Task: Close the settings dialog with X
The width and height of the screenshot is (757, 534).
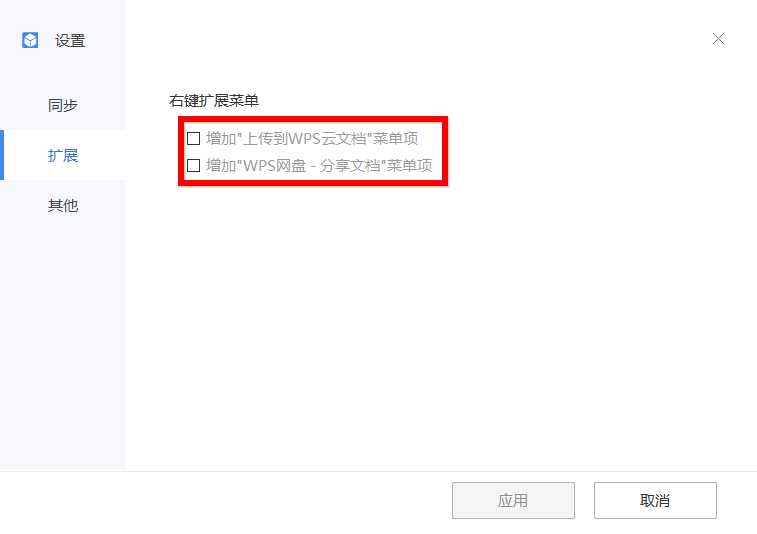Action: tap(718, 39)
